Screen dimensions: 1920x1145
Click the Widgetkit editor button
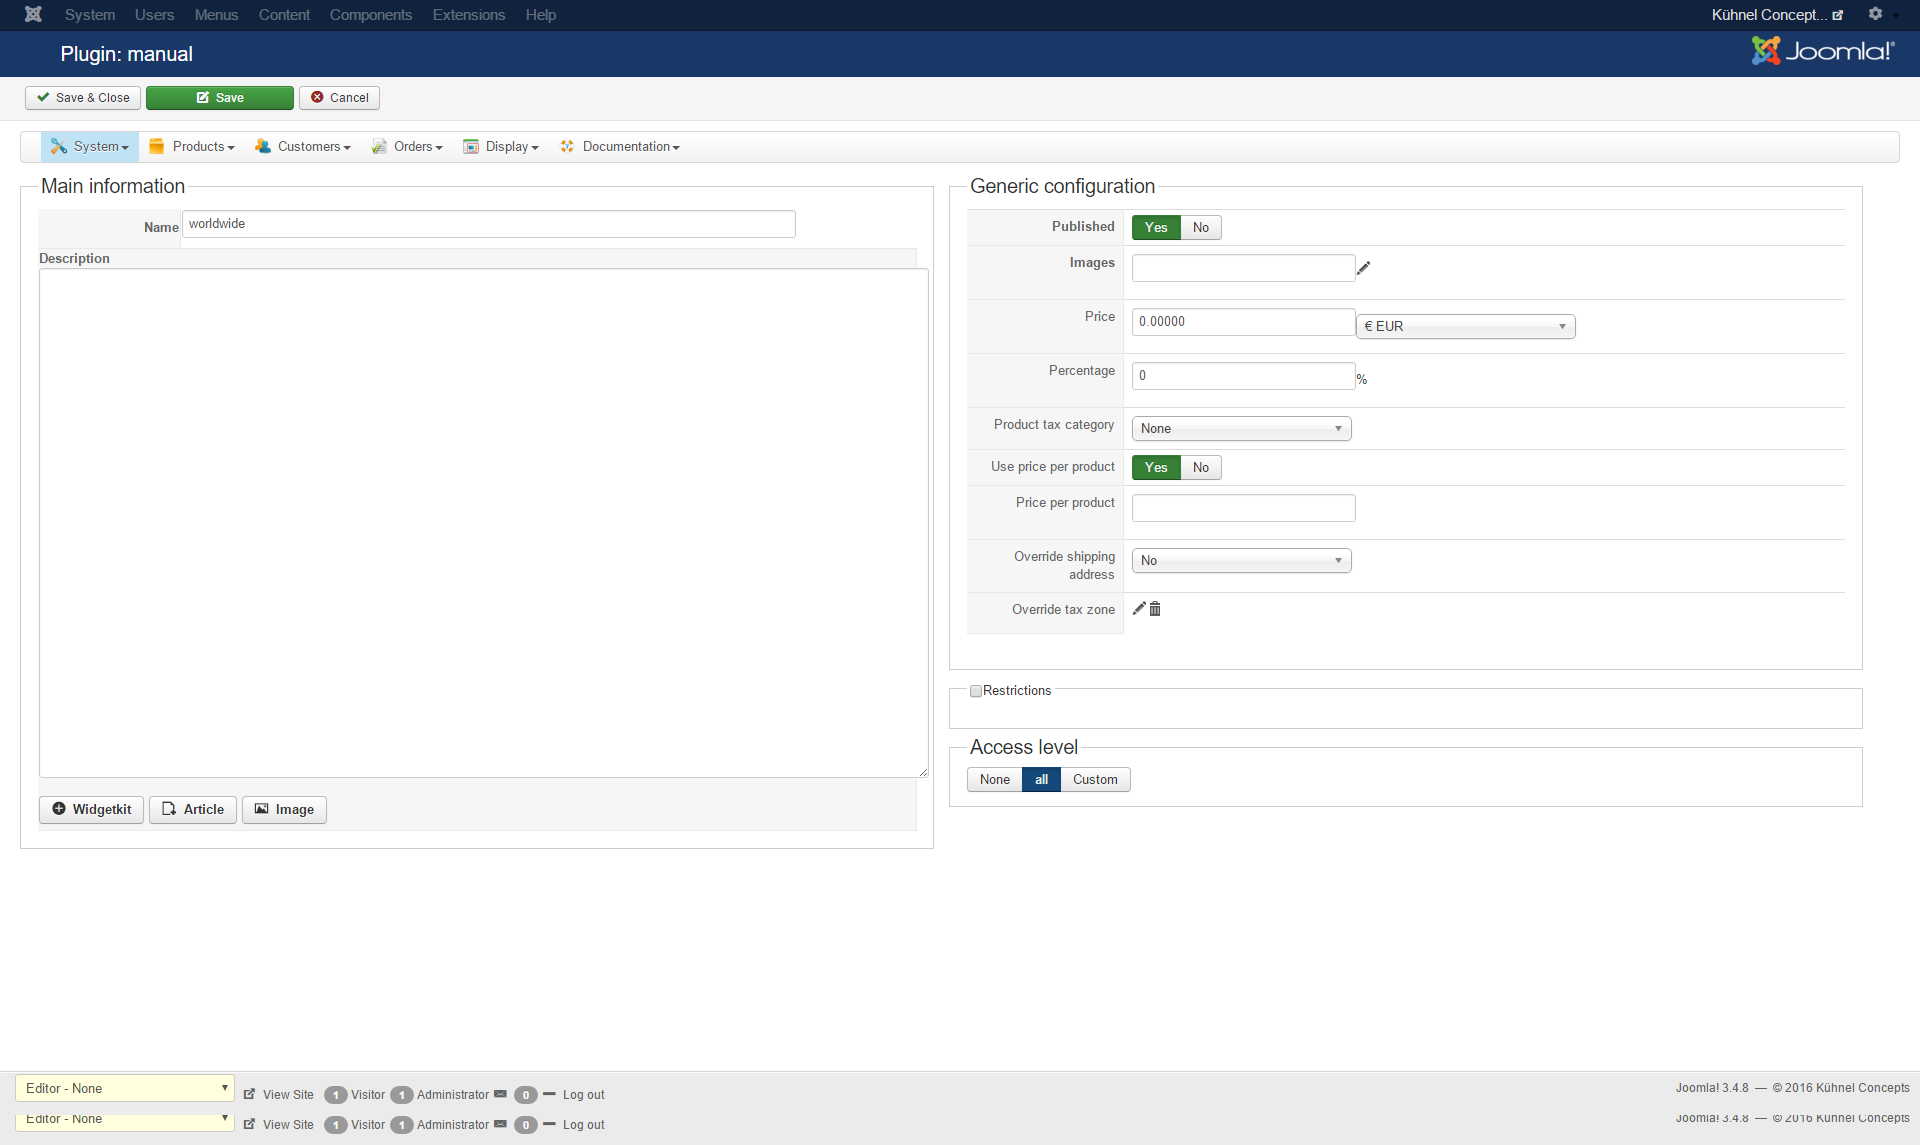(x=91, y=809)
